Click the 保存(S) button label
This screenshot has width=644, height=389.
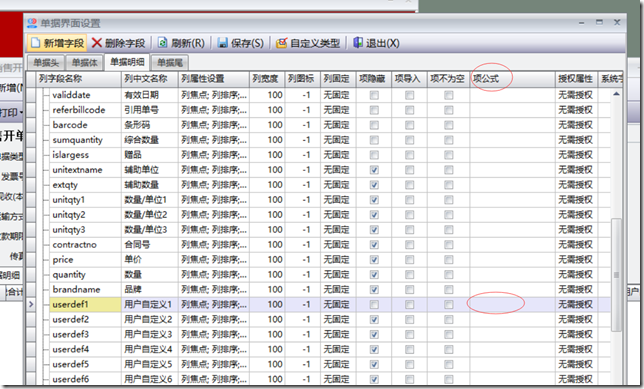click(247, 44)
